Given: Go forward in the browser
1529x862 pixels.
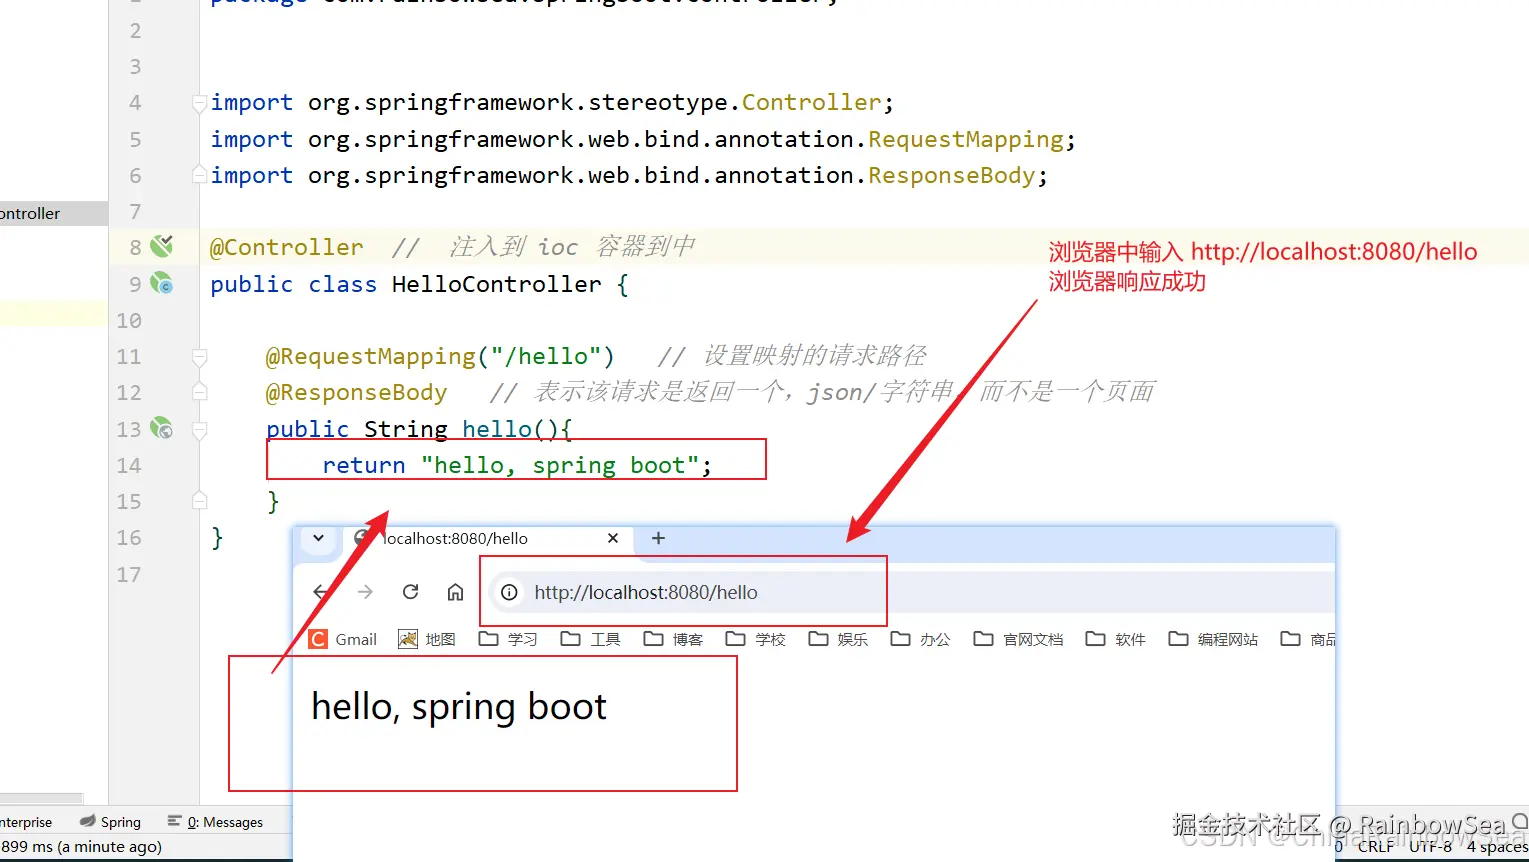Looking at the screenshot, I should [x=365, y=592].
